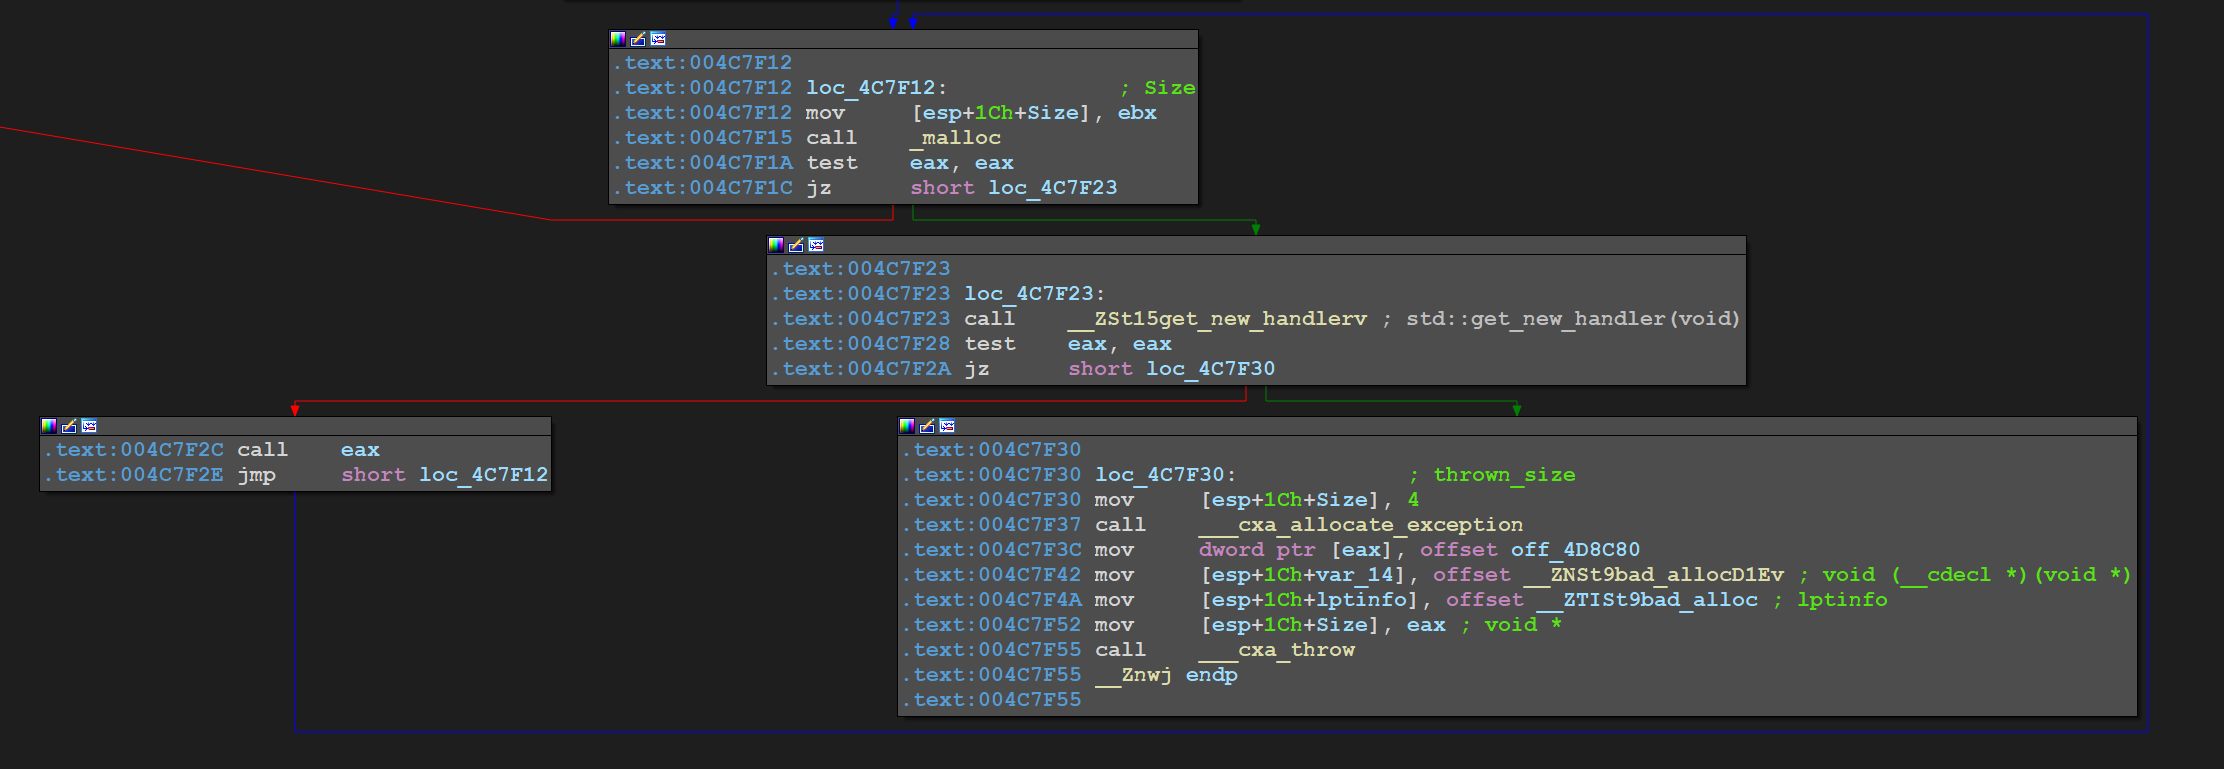2224x769 pixels.
Task: Open node color picker on loc_4C7F12 block
Action: click(618, 39)
